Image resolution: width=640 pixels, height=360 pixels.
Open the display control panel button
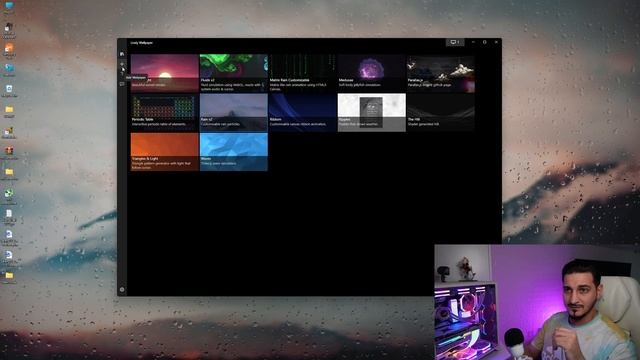(455, 42)
